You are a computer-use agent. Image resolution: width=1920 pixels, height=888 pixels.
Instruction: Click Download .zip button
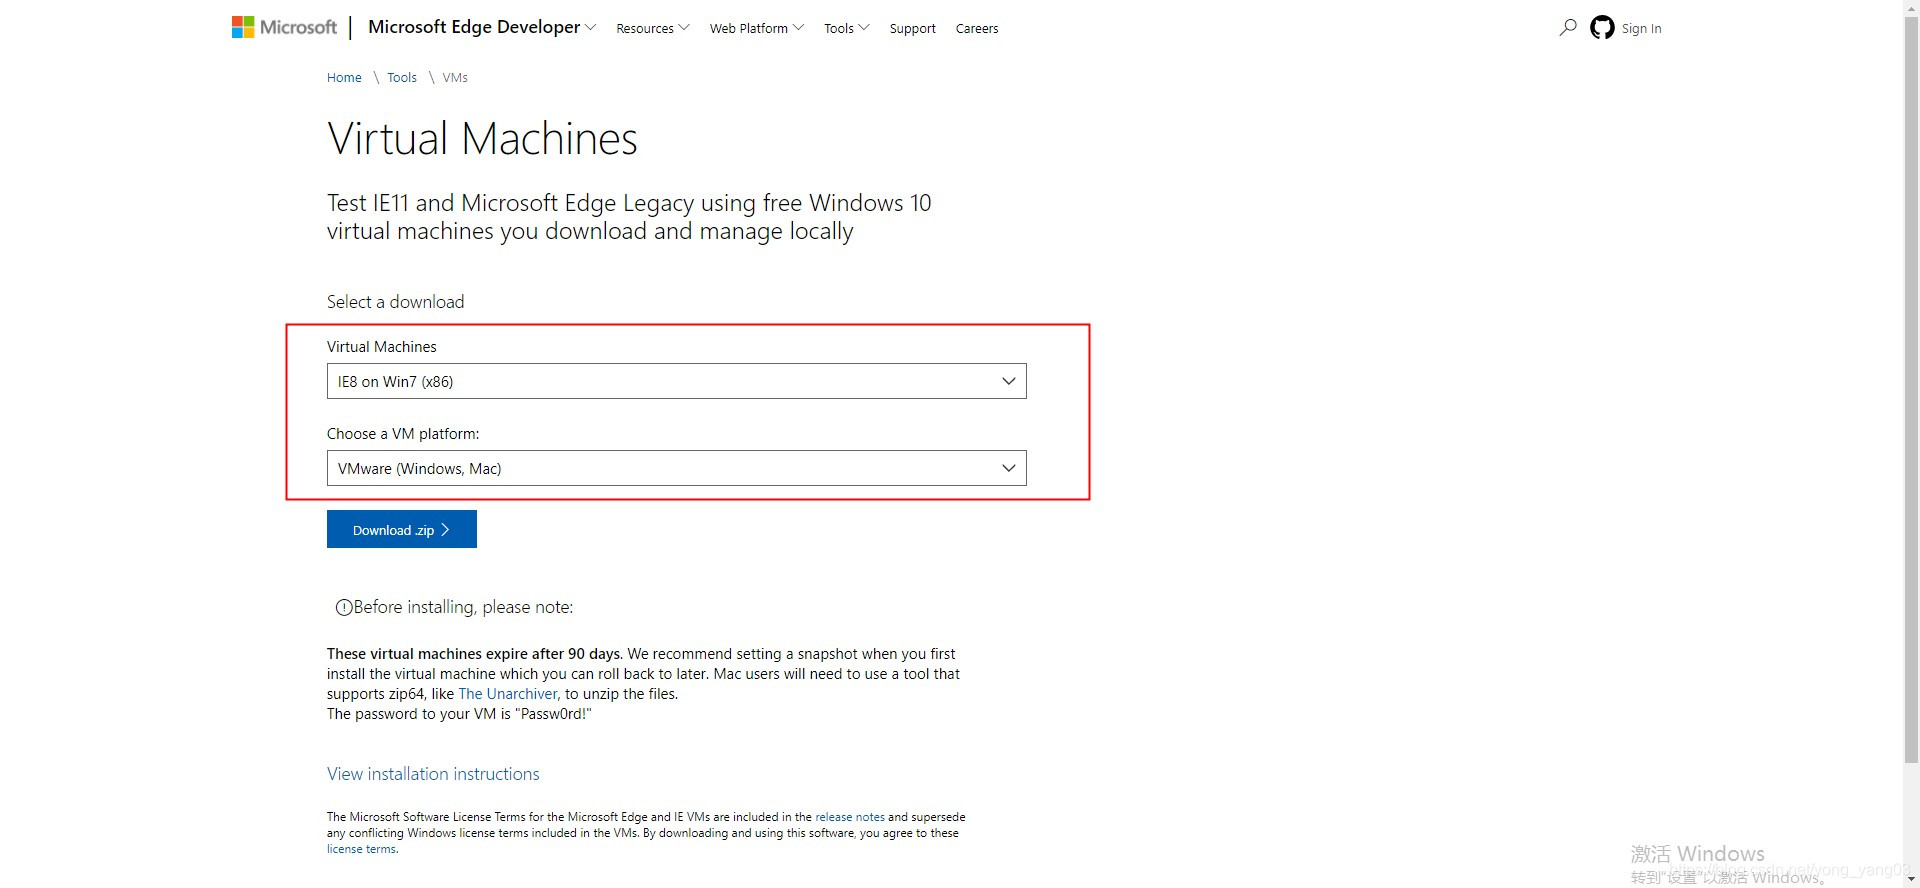pyautogui.click(x=401, y=529)
